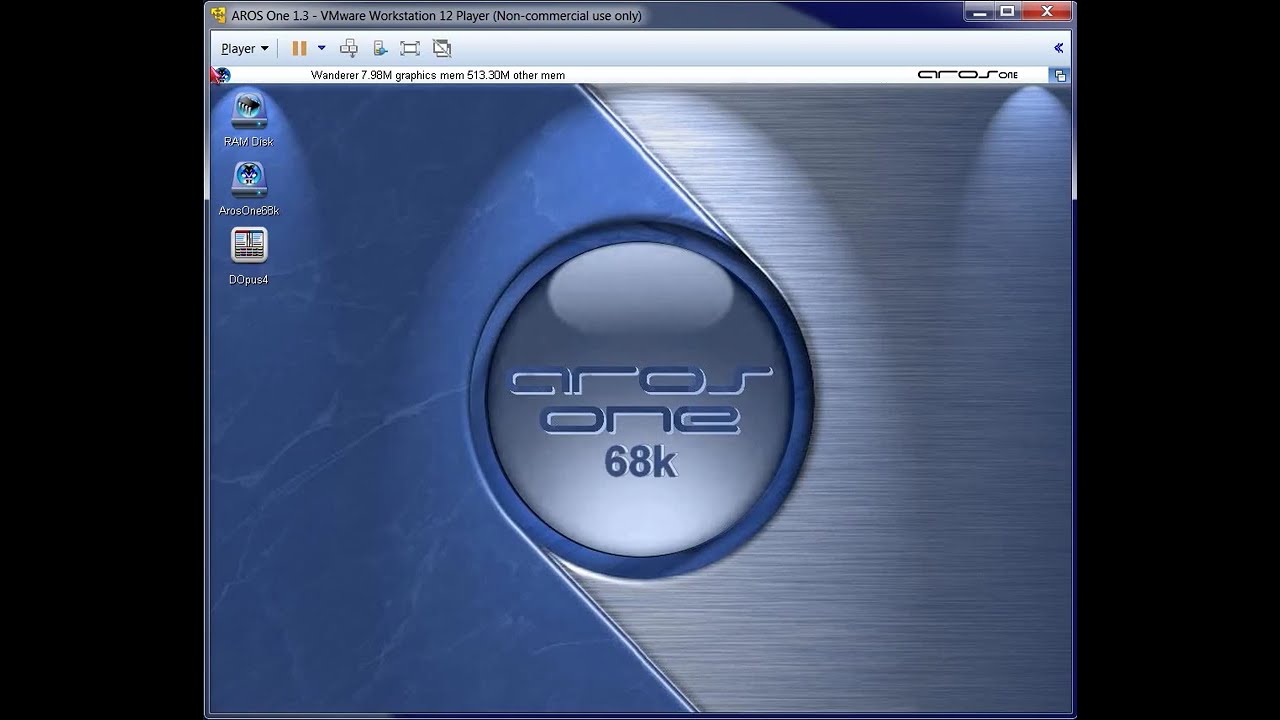The height and width of the screenshot is (720, 1280).
Task: Click the AROS boing ball menu icon
Action: [221, 75]
